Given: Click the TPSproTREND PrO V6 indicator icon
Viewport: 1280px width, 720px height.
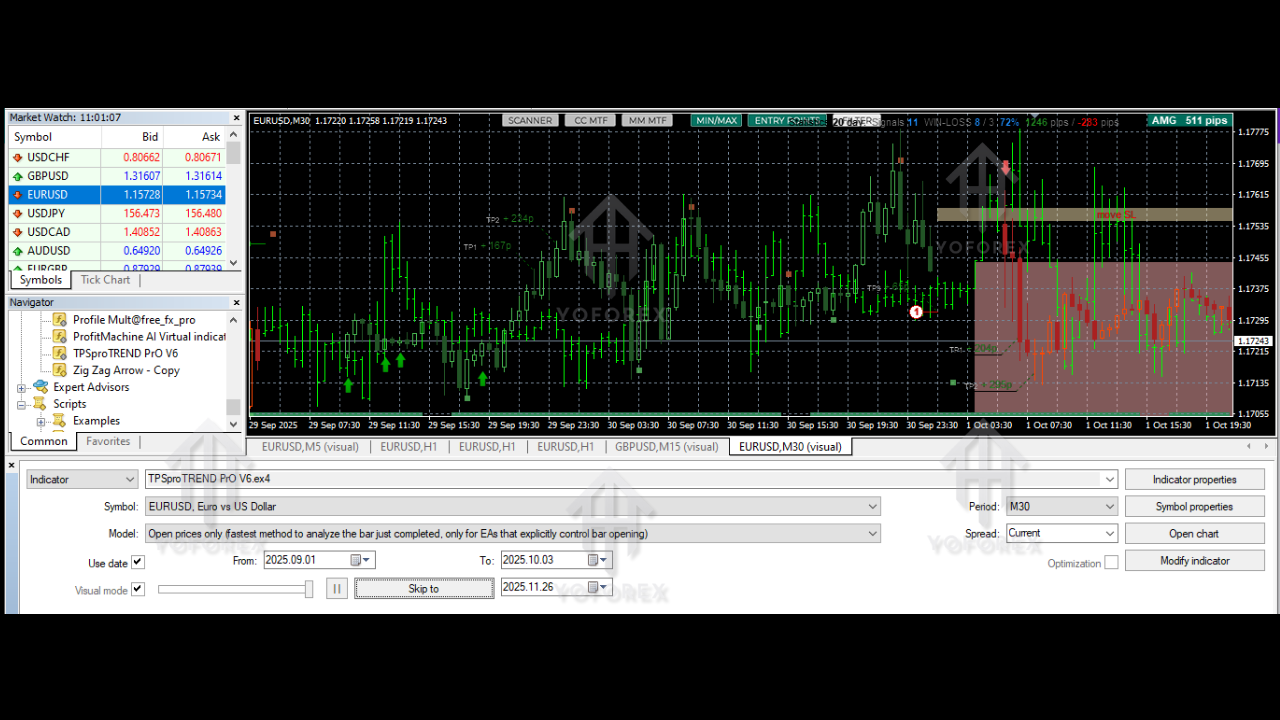Looking at the screenshot, I should (x=60, y=353).
